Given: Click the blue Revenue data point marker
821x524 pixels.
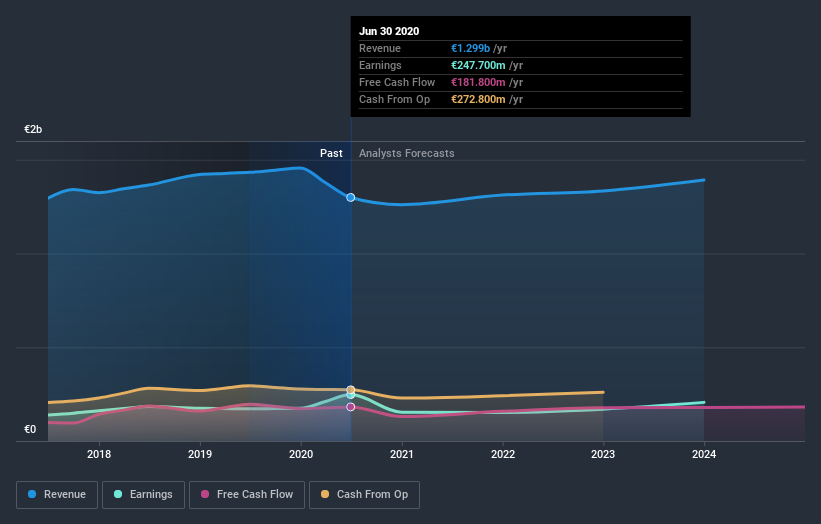Looking at the screenshot, I should click(351, 197).
